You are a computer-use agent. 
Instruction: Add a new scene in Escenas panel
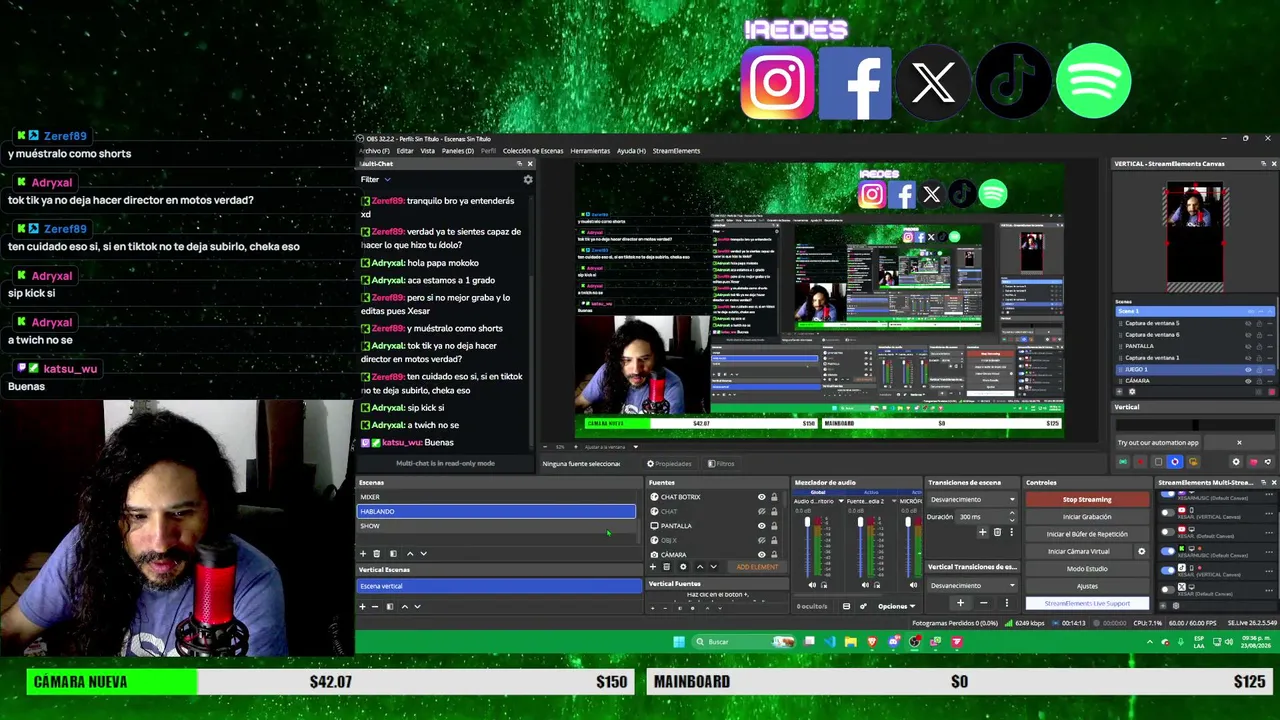(x=363, y=553)
